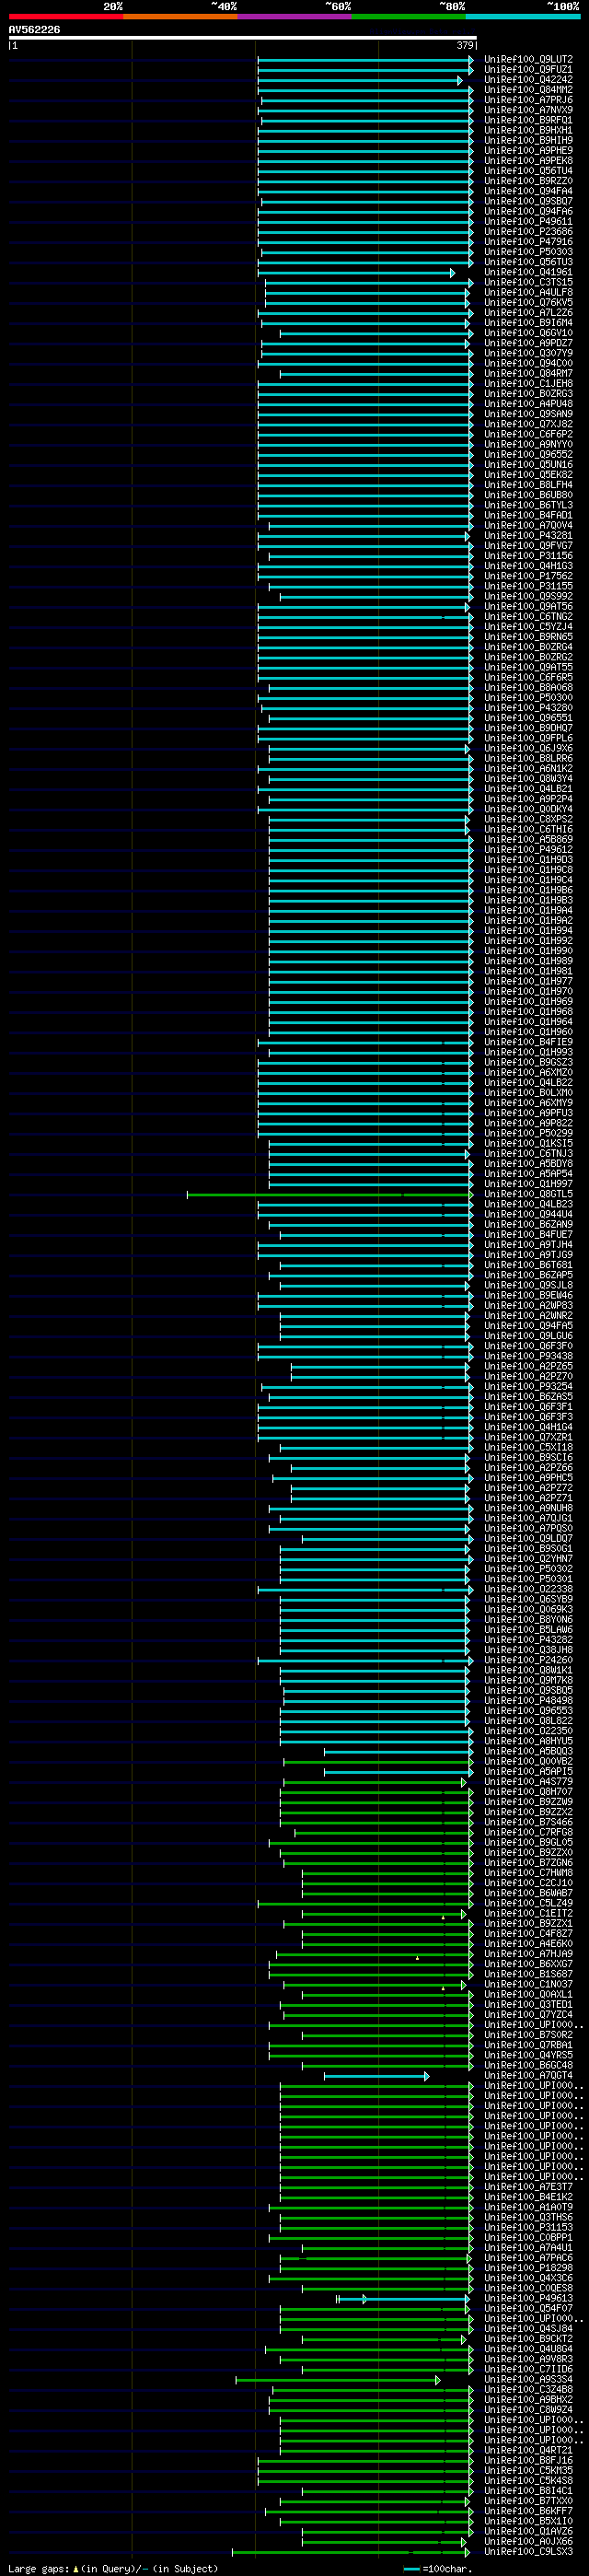The width and height of the screenshot is (589, 2576).
Task: Select the UniRef100_A9PHC5 label
Action: click(529, 1478)
